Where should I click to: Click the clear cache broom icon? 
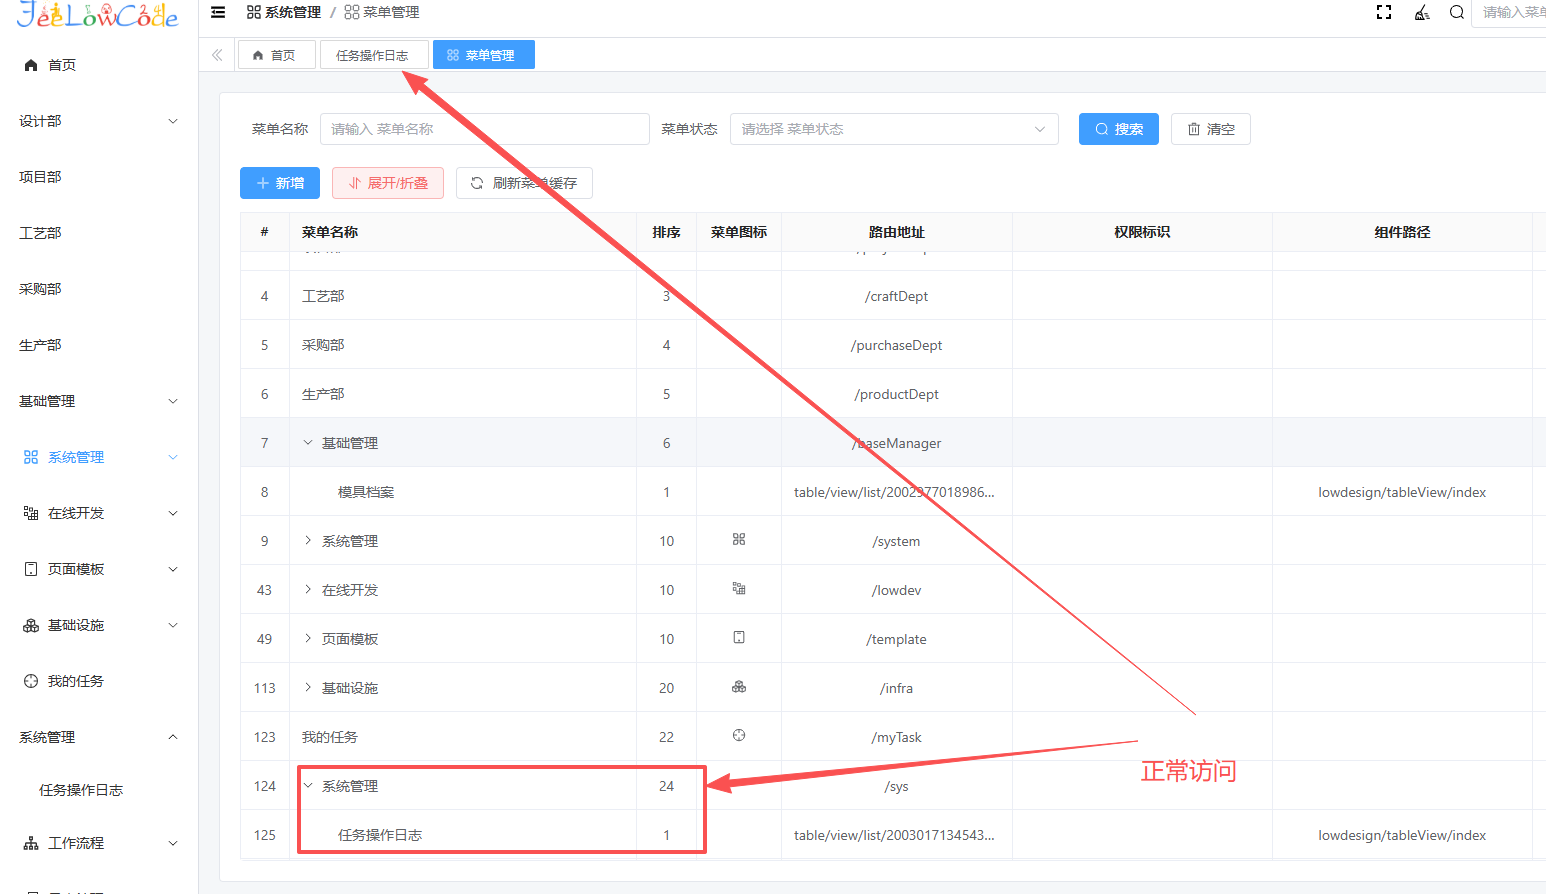(1422, 12)
